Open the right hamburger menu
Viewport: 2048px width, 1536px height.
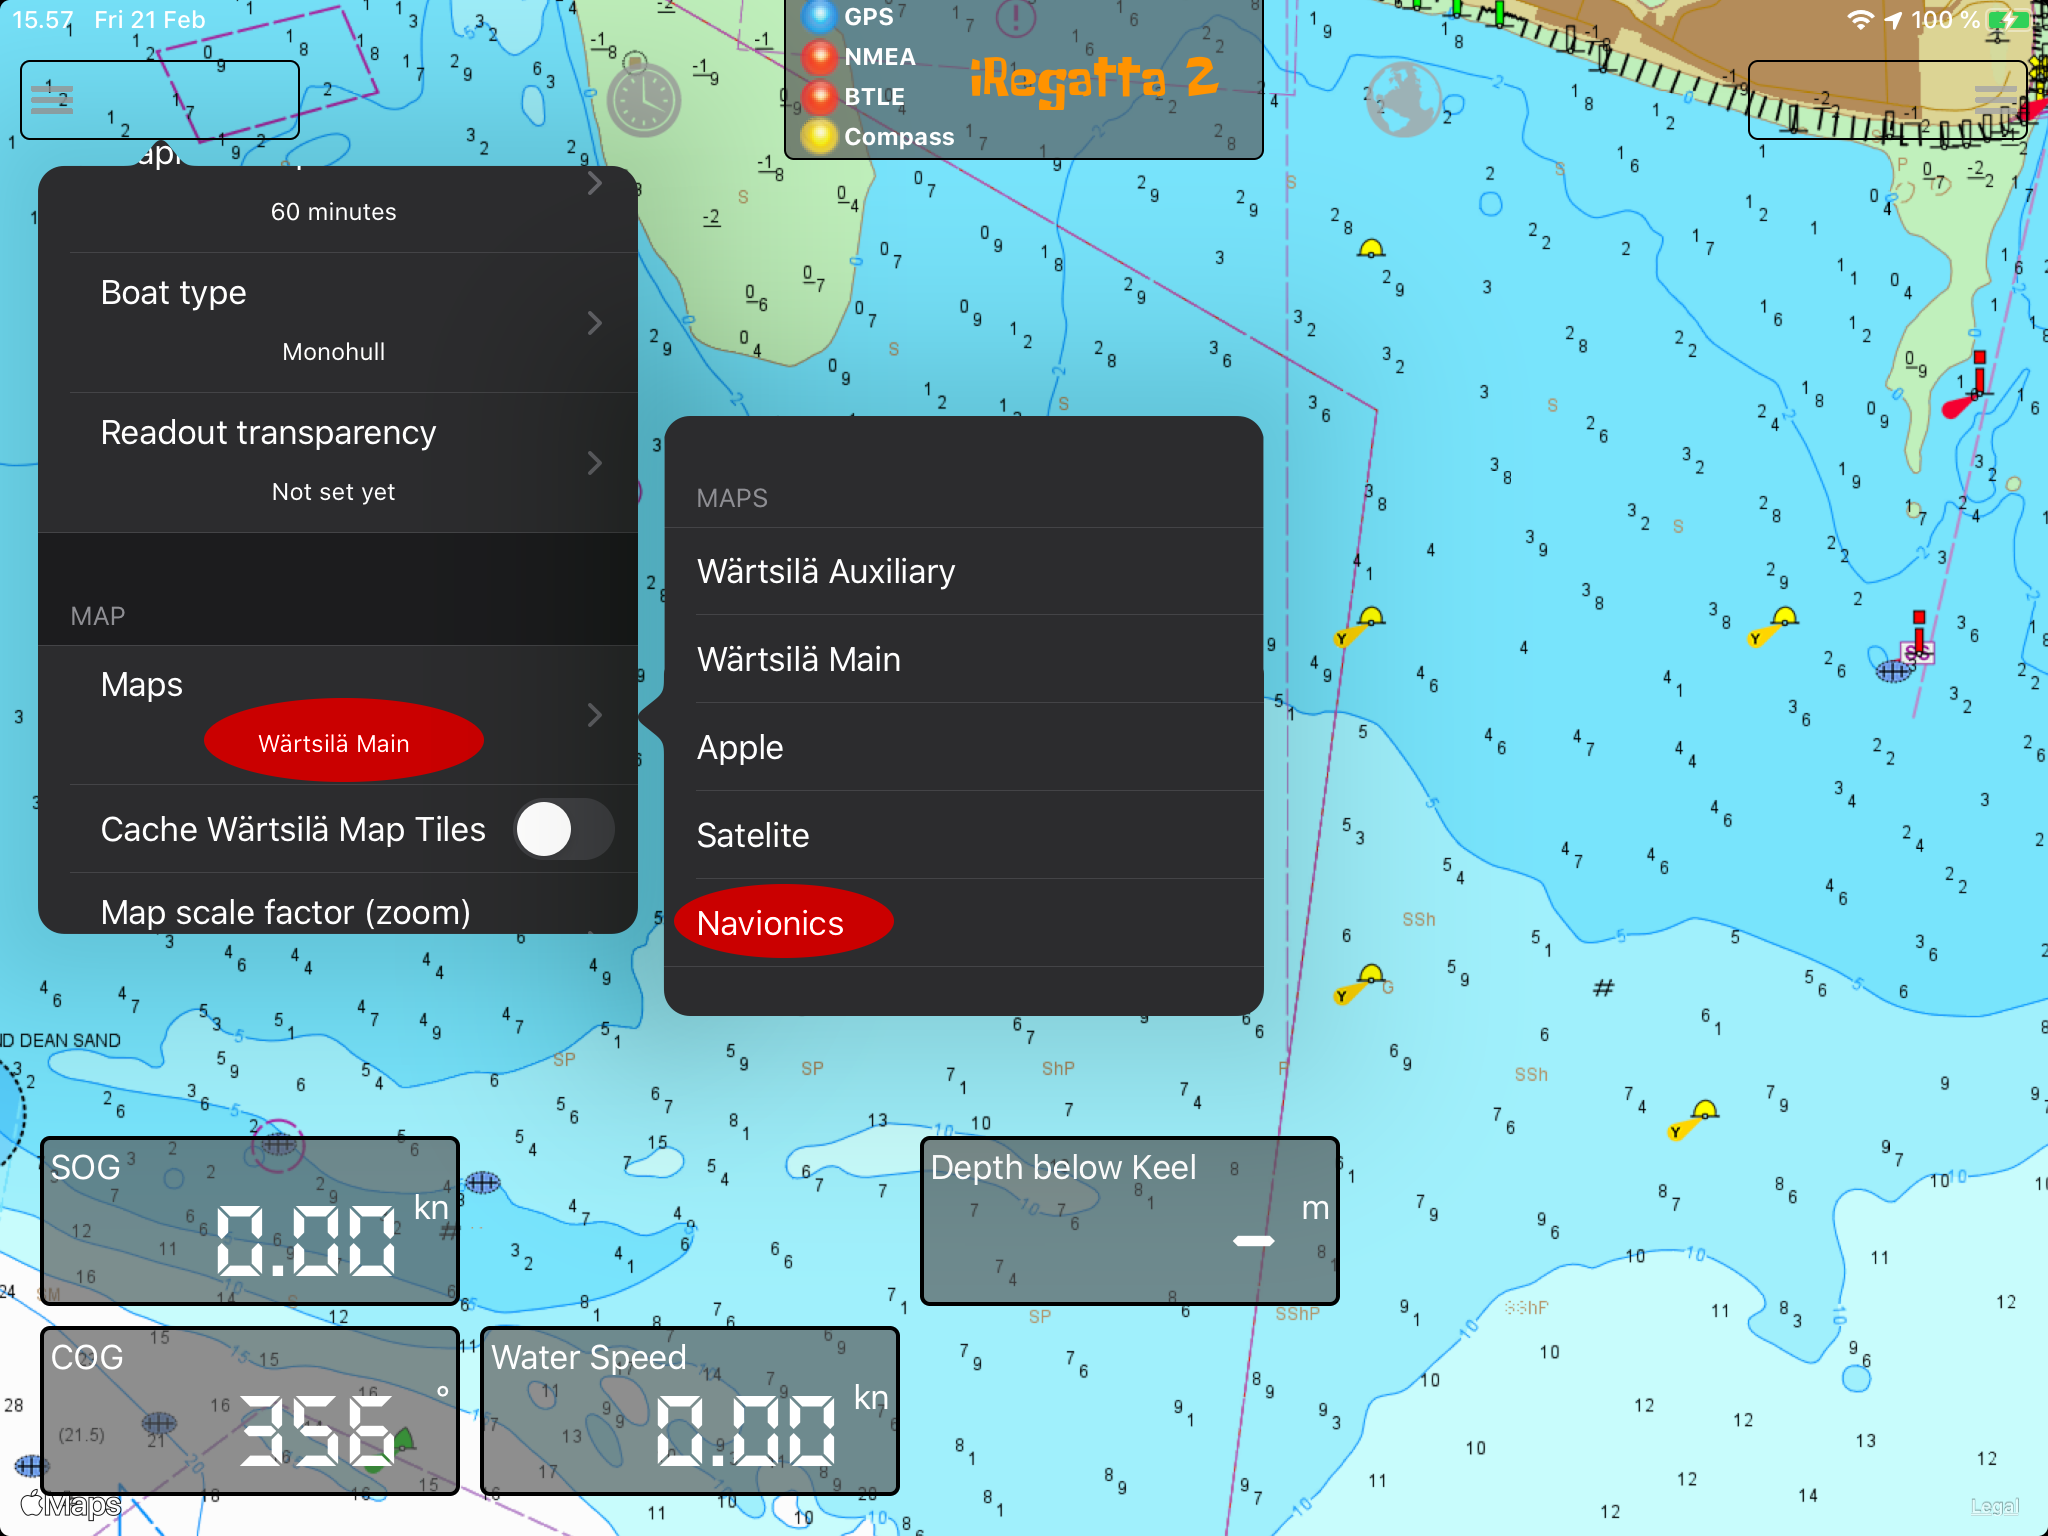pos(1995,99)
